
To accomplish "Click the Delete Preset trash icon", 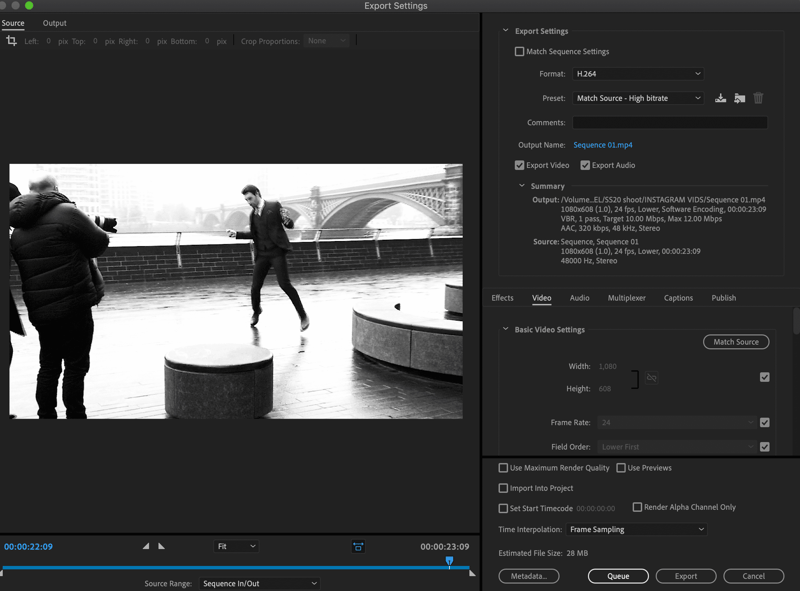I will [x=757, y=98].
